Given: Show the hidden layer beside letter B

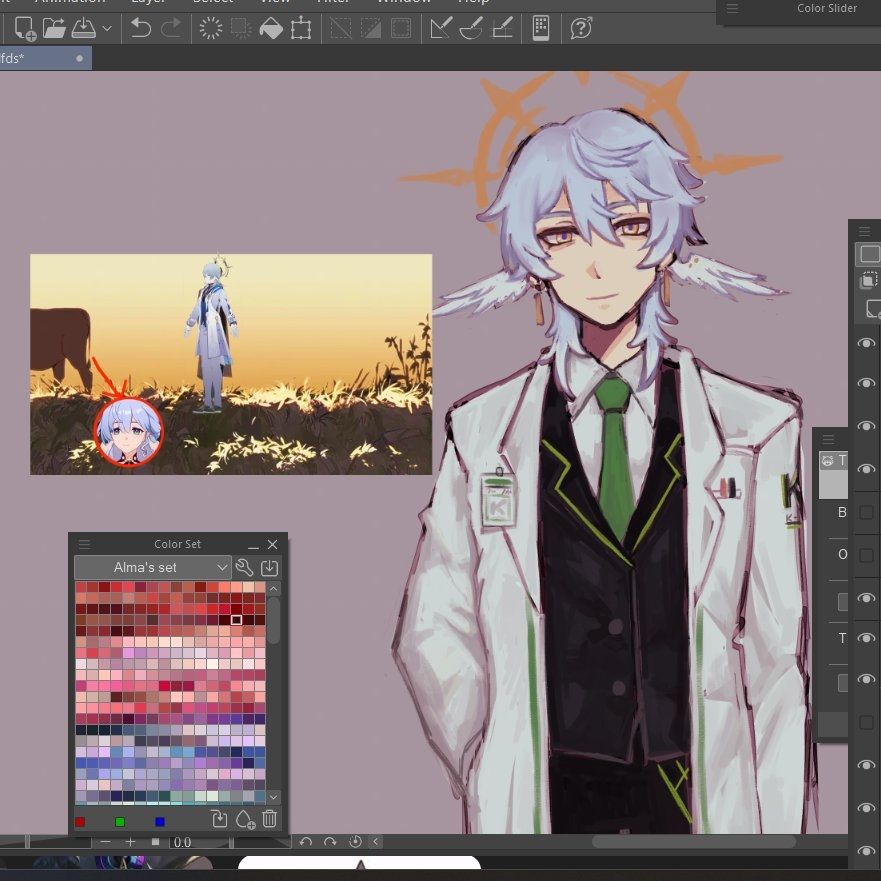Looking at the screenshot, I should pyautogui.click(x=866, y=512).
